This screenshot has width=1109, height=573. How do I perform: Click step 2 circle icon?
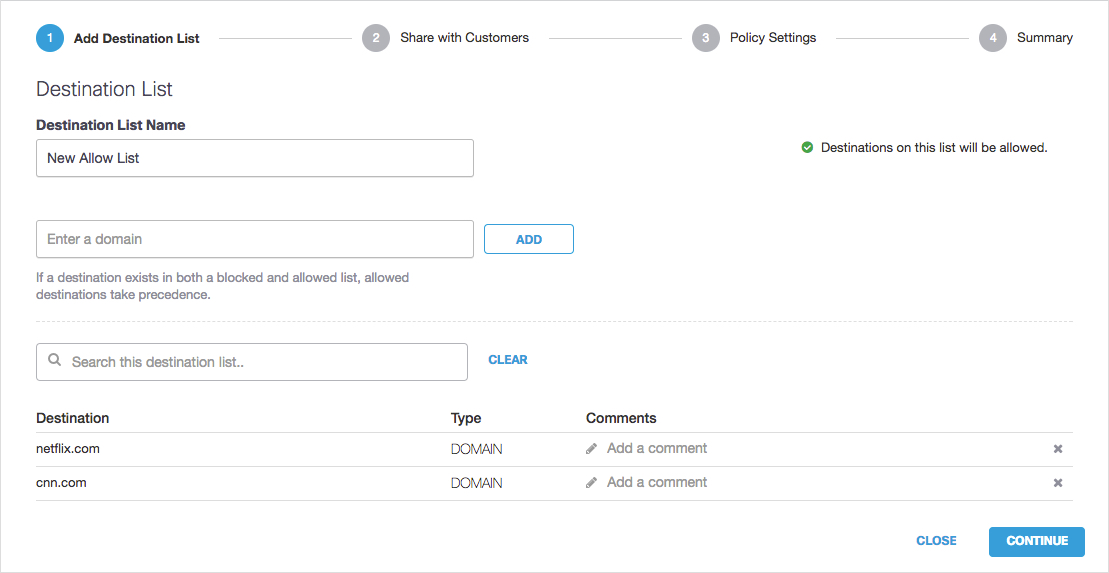tap(376, 38)
